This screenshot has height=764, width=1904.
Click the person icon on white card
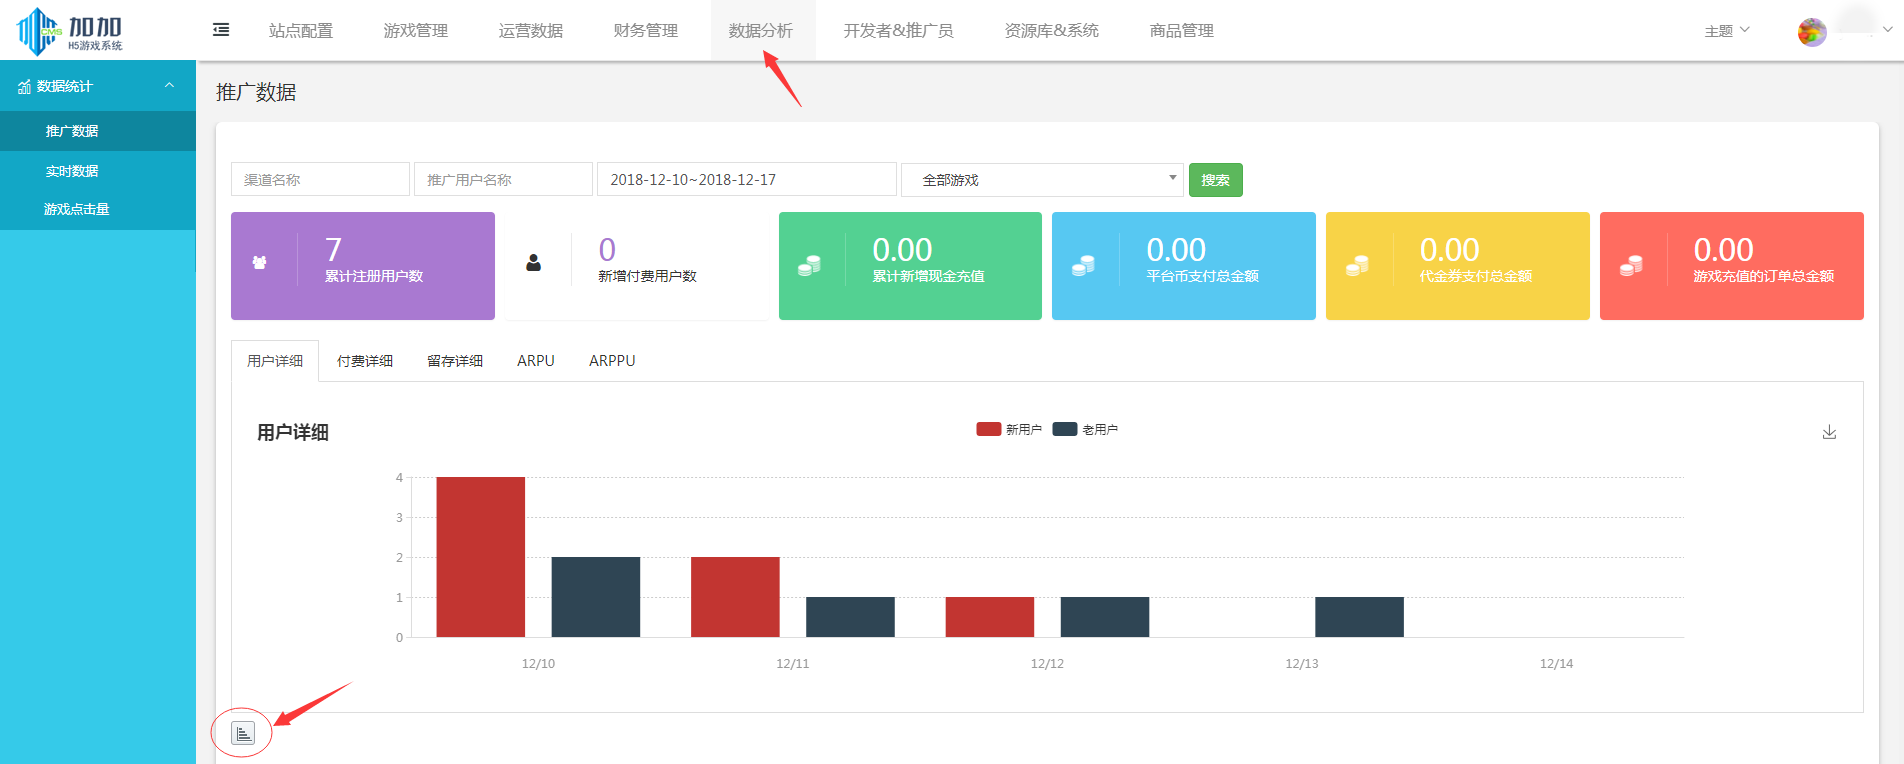(x=534, y=263)
